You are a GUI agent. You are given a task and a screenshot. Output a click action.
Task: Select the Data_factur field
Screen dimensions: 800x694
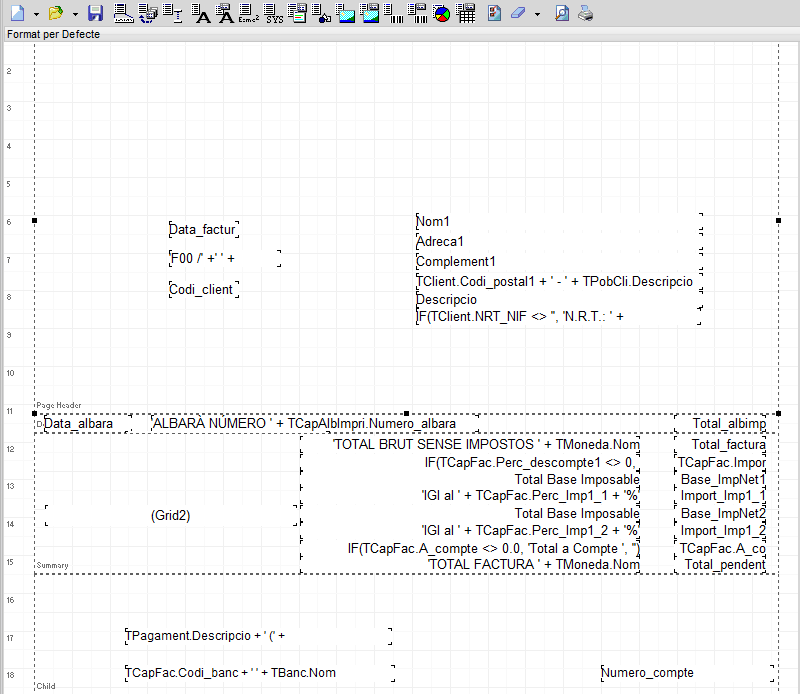click(204, 230)
